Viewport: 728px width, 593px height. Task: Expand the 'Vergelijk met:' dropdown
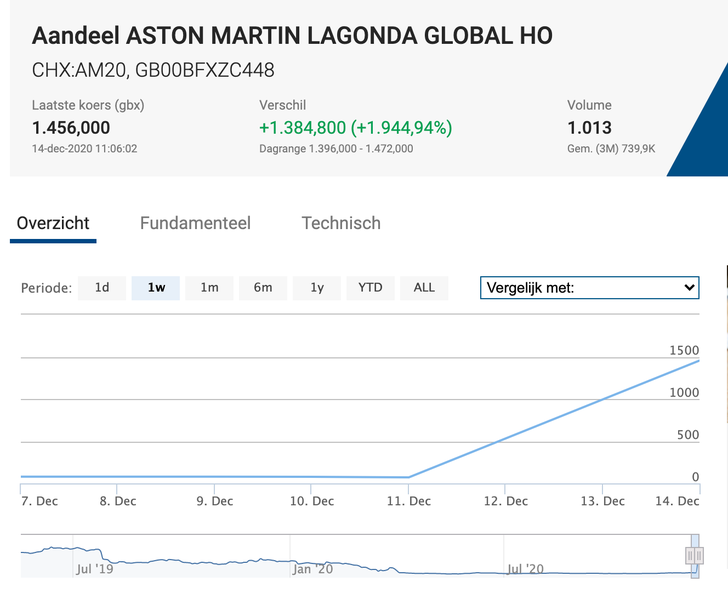[x=589, y=288]
